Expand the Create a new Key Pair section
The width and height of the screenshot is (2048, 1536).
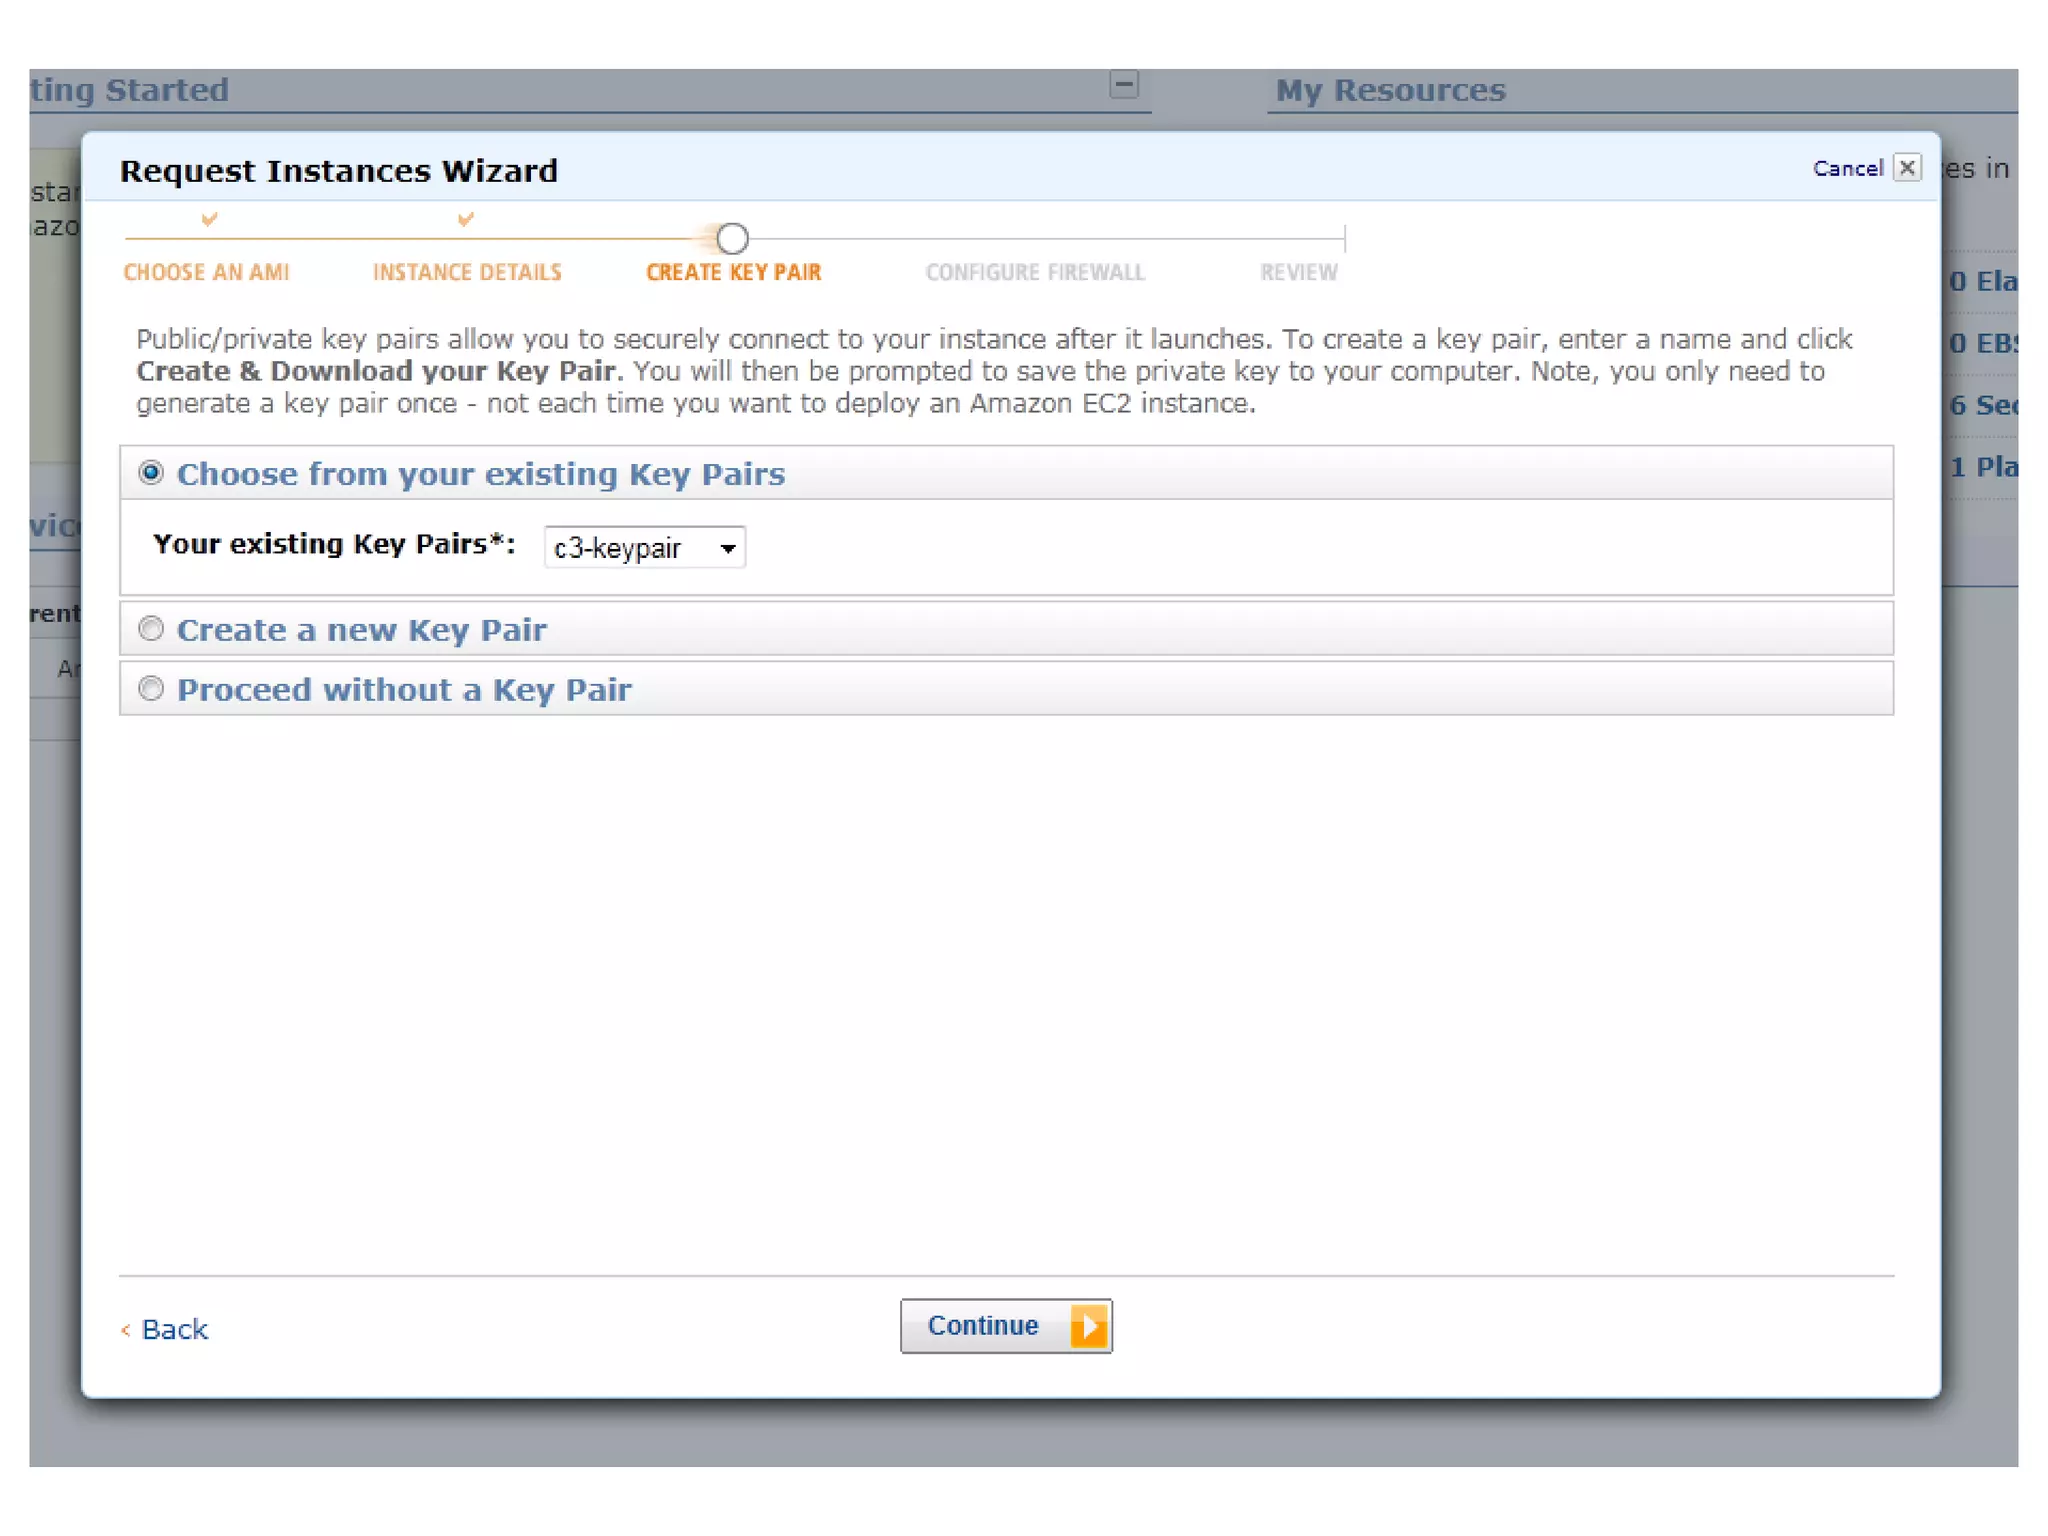(361, 630)
